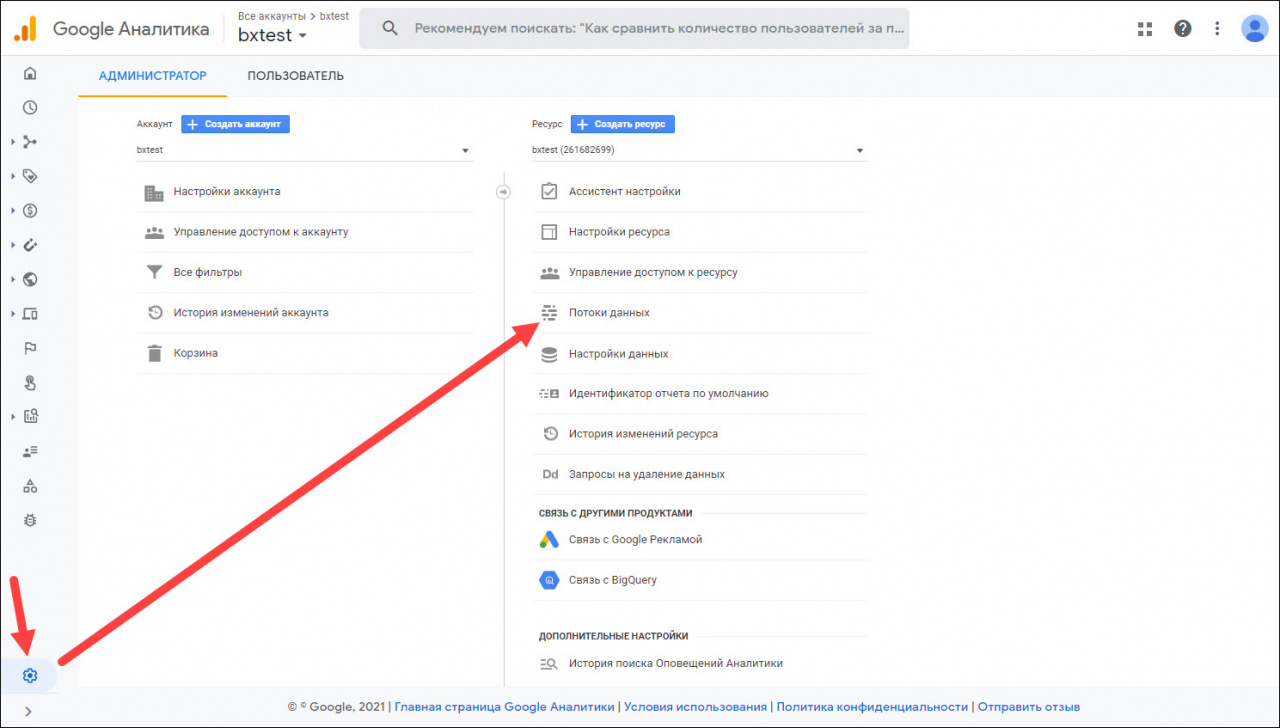The width and height of the screenshot is (1280, 728).
Task: Click the Analytics search input field
Action: [650, 29]
